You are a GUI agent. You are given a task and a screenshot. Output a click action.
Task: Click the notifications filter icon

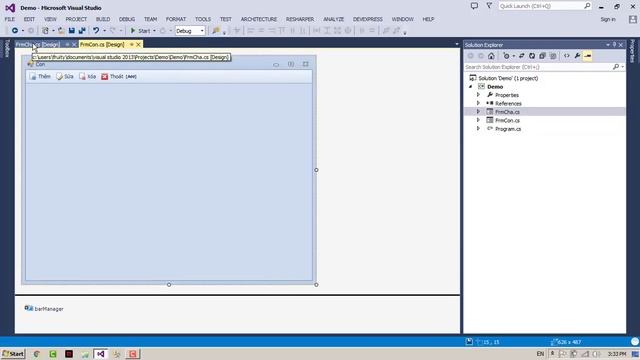coord(489,6)
